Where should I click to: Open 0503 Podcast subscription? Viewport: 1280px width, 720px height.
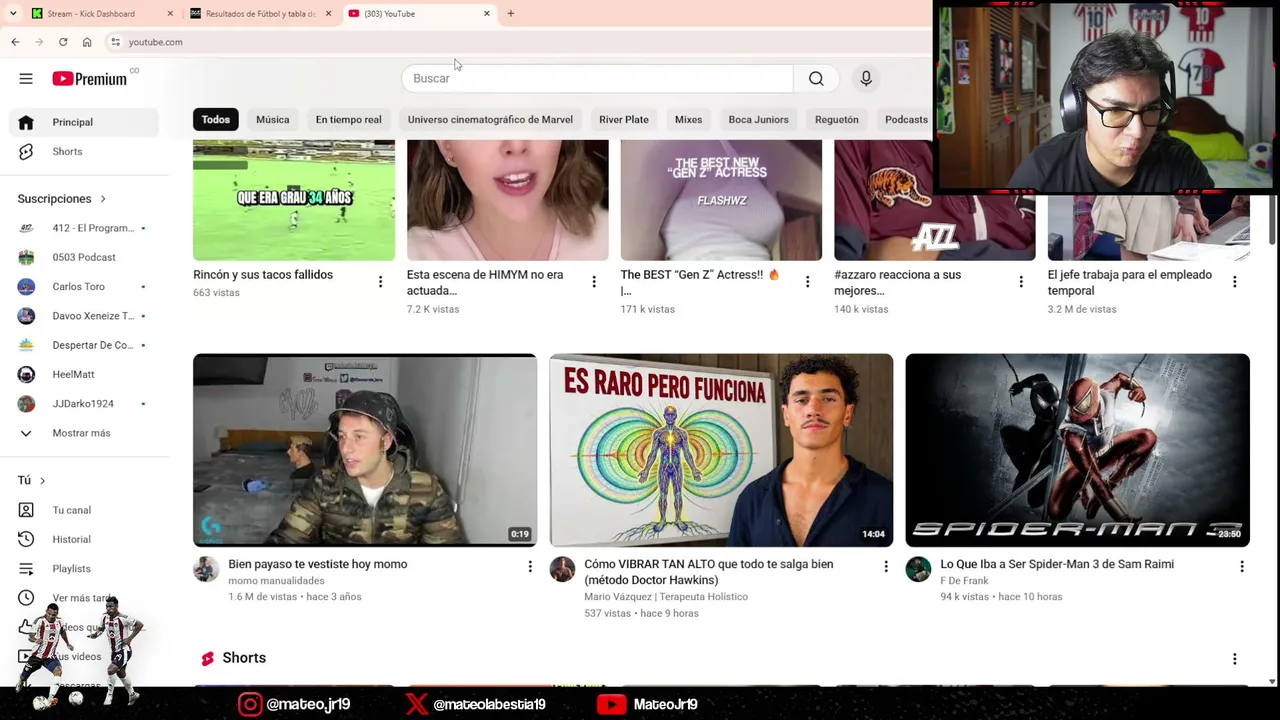click(85, 257)
